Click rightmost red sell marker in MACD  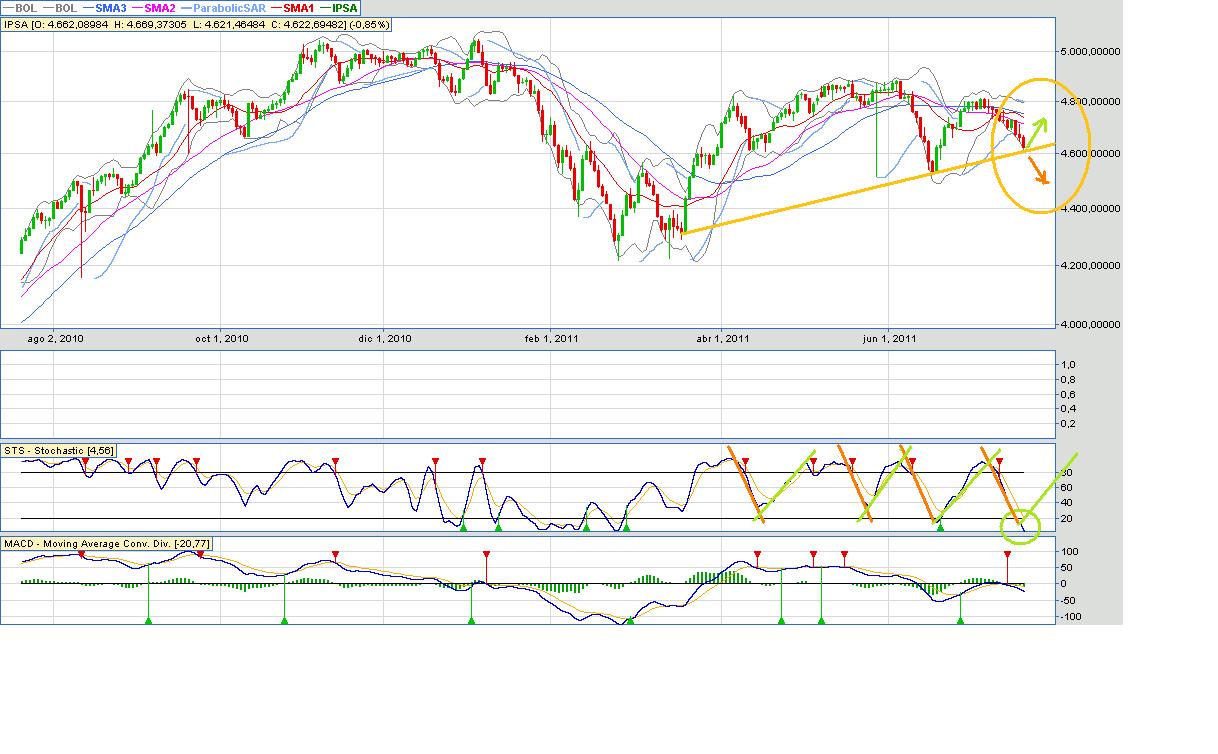point(1007,554)
